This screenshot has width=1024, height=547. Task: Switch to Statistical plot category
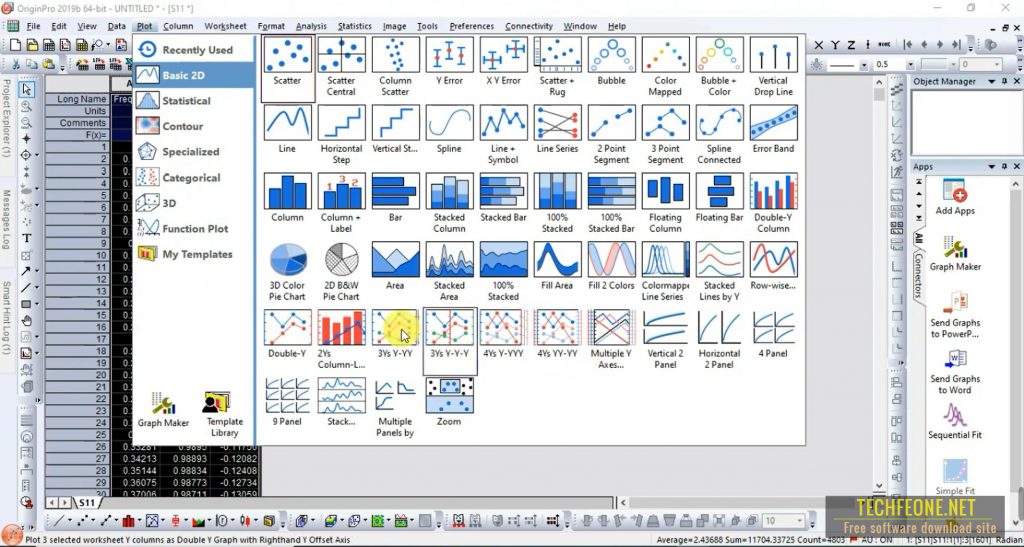click(194, 101)
